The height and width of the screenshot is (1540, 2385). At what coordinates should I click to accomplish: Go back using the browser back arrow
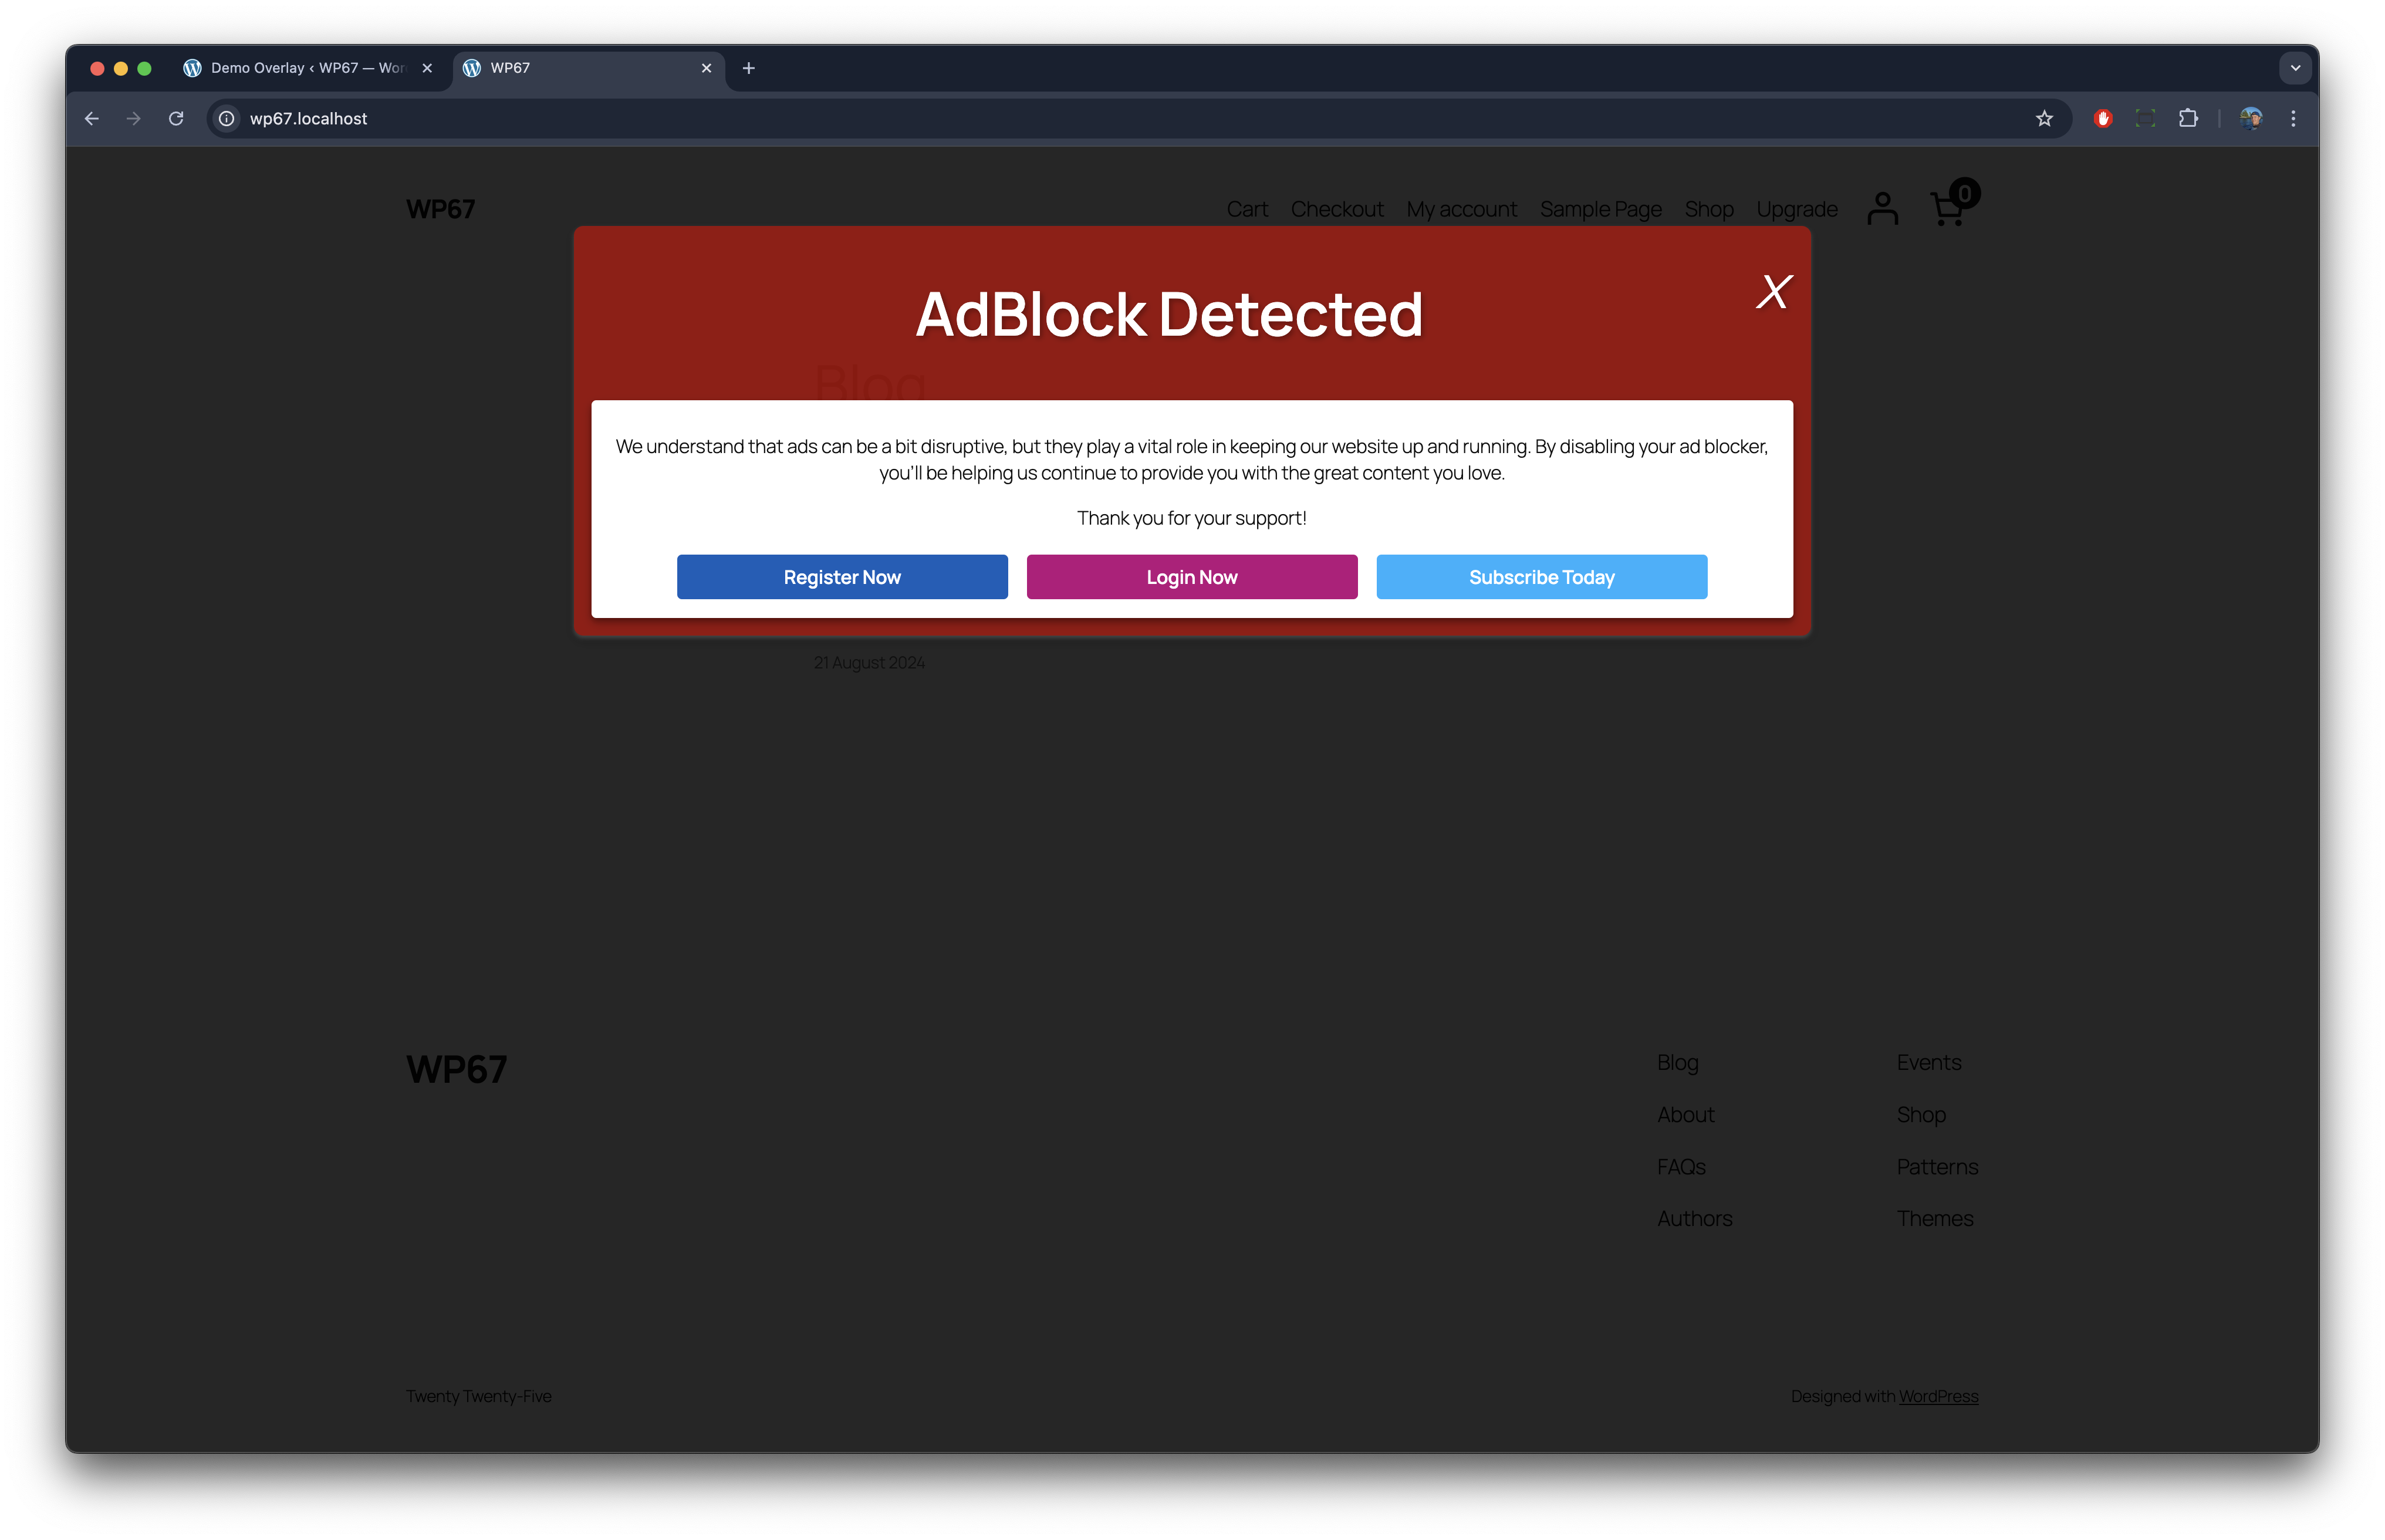(x=92, y=119)
